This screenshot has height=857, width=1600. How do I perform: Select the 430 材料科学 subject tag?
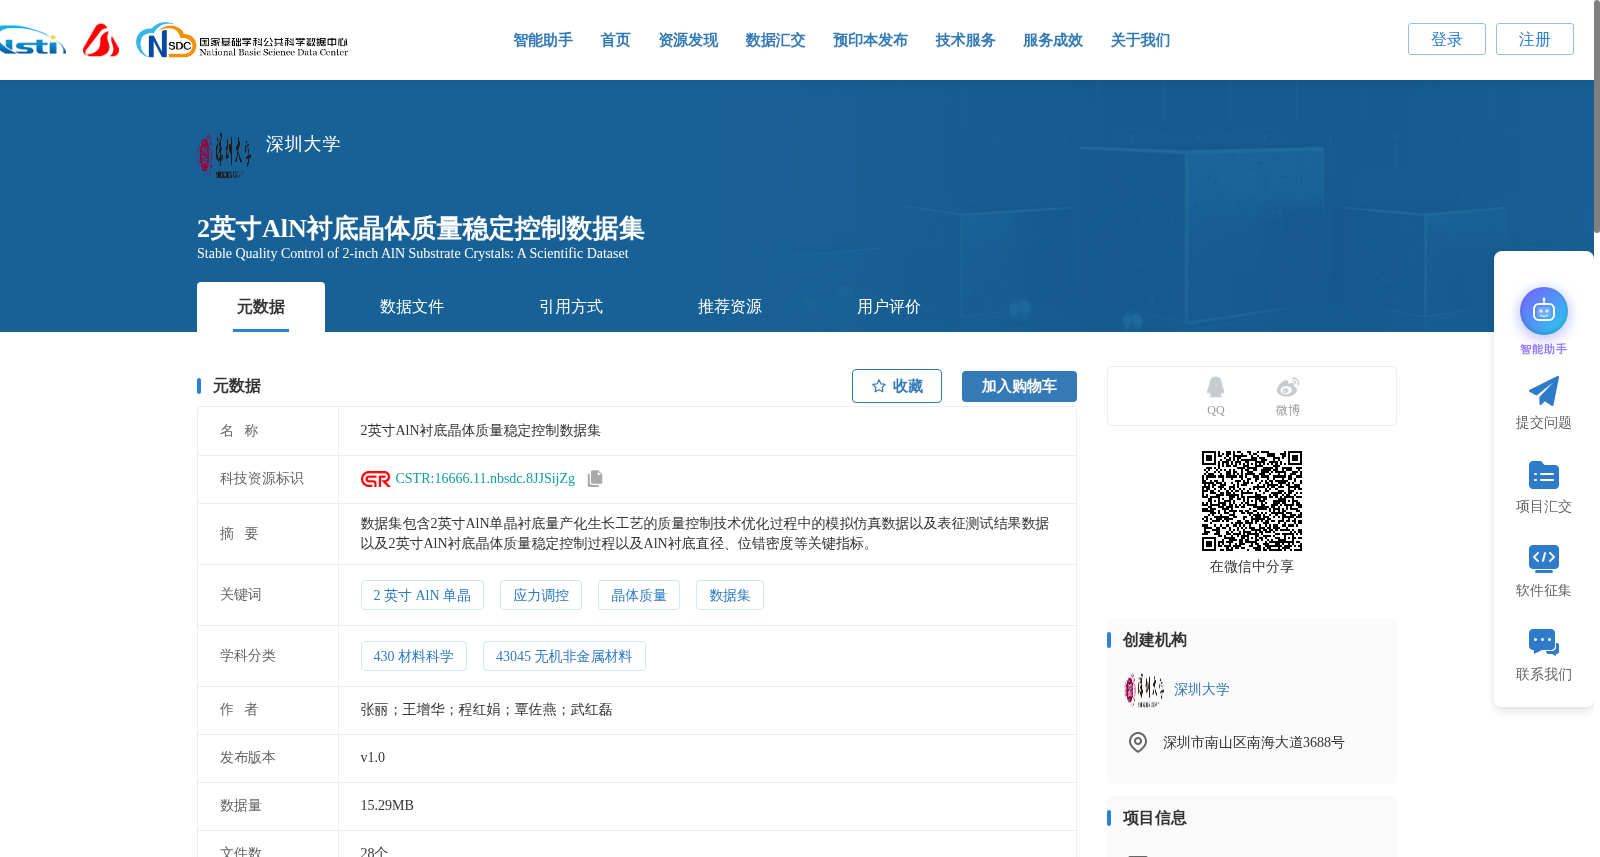(414, 656)
